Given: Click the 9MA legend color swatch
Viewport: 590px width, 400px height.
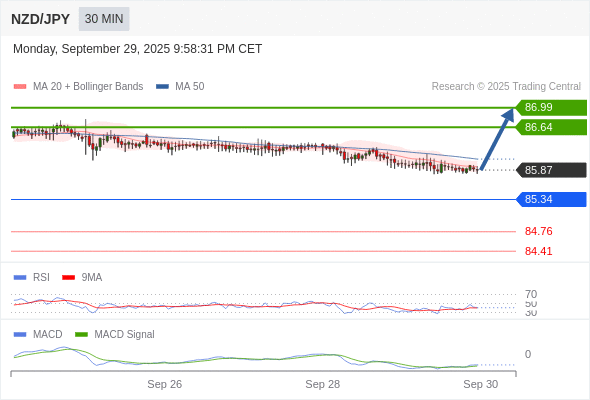Looking at the screenshot, I should point(68,278).
